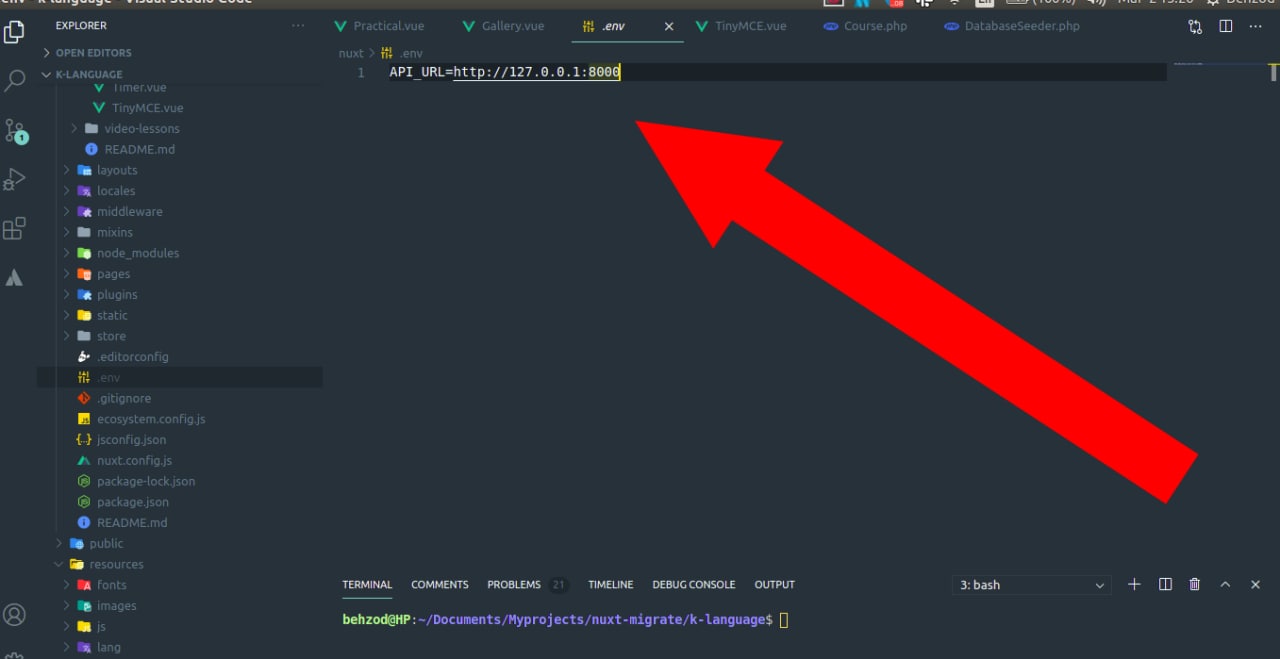Switch to Gallery.vue tab
This screenshot has height=659, width=1280.
point(503,26)
